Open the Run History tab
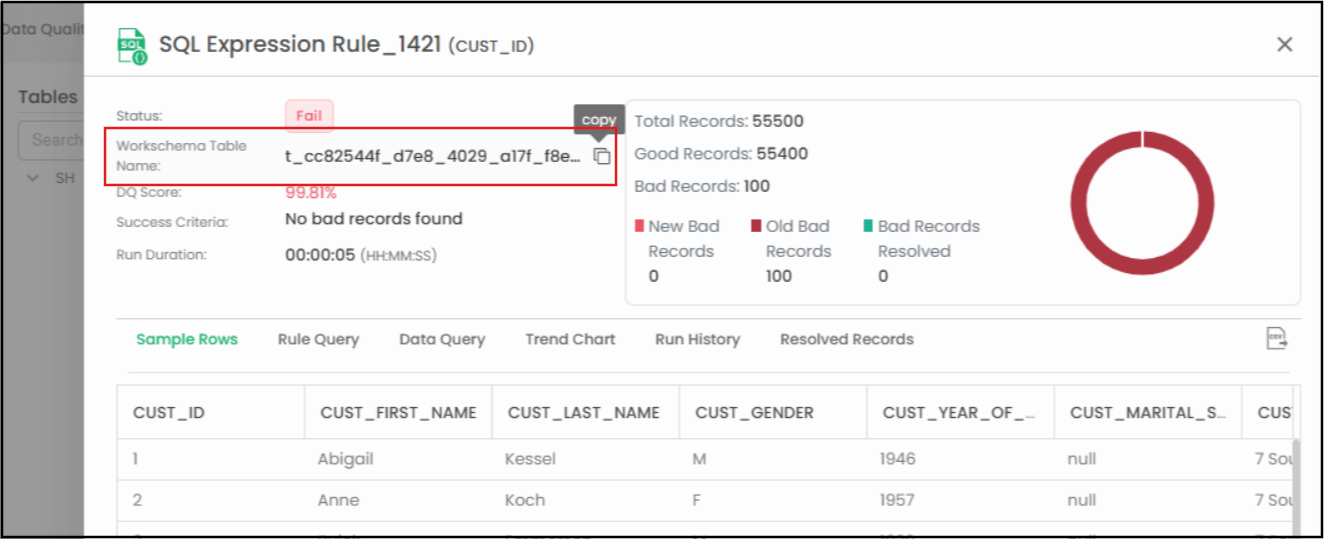 click(697, 339)
